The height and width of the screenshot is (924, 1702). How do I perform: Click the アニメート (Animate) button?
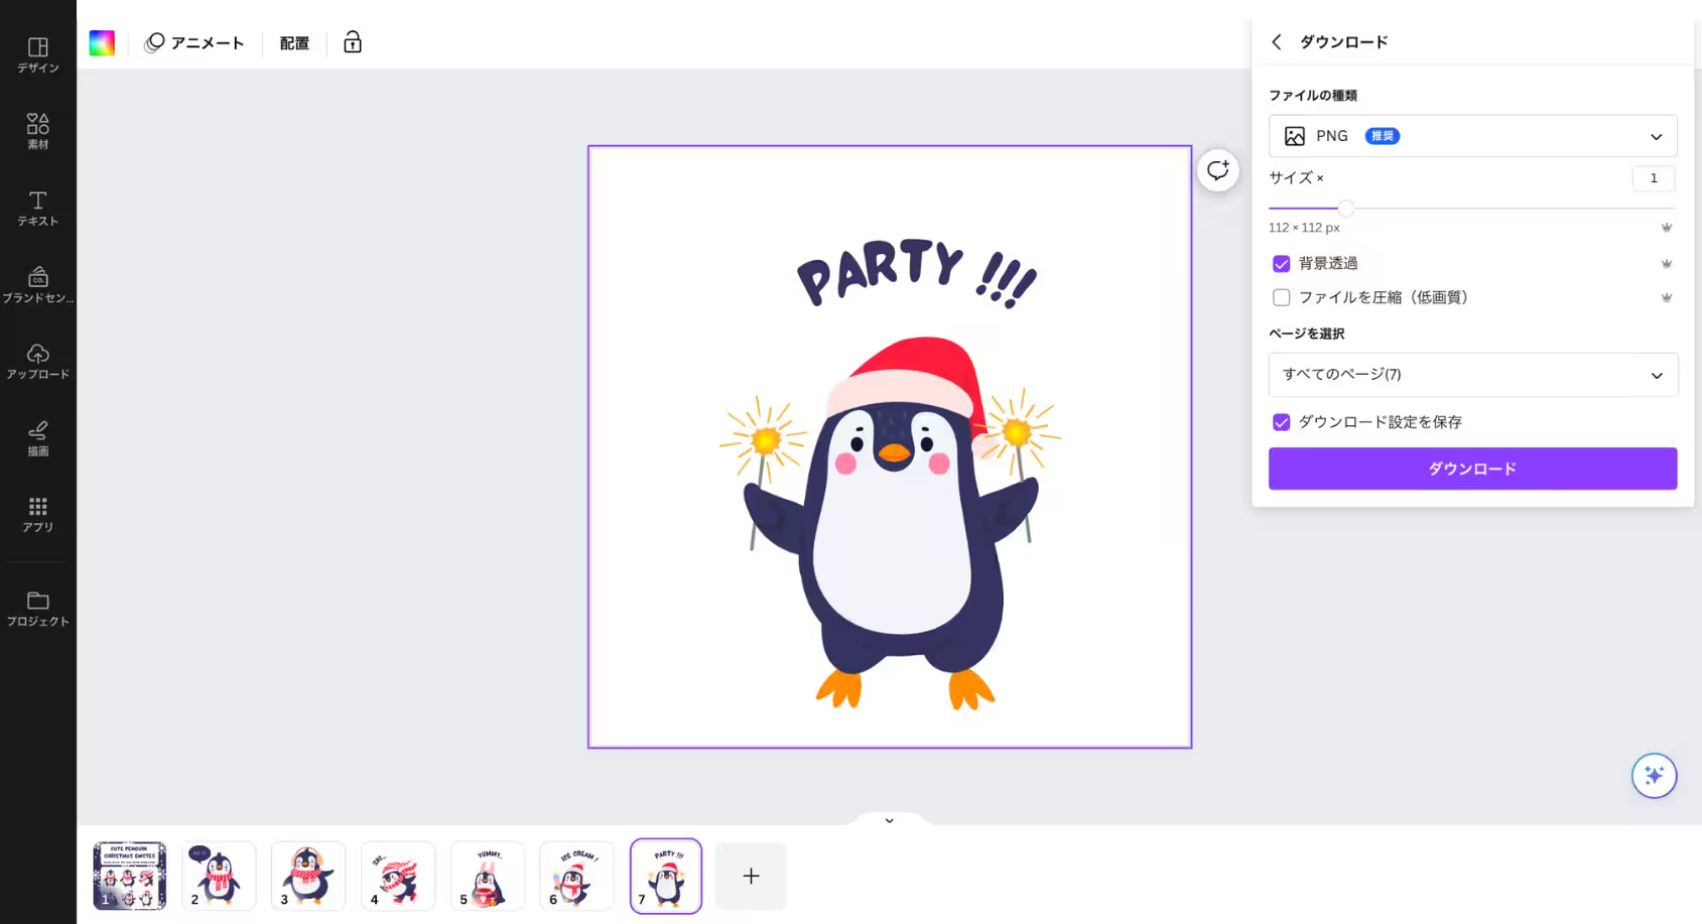click(x=194, y=43)
